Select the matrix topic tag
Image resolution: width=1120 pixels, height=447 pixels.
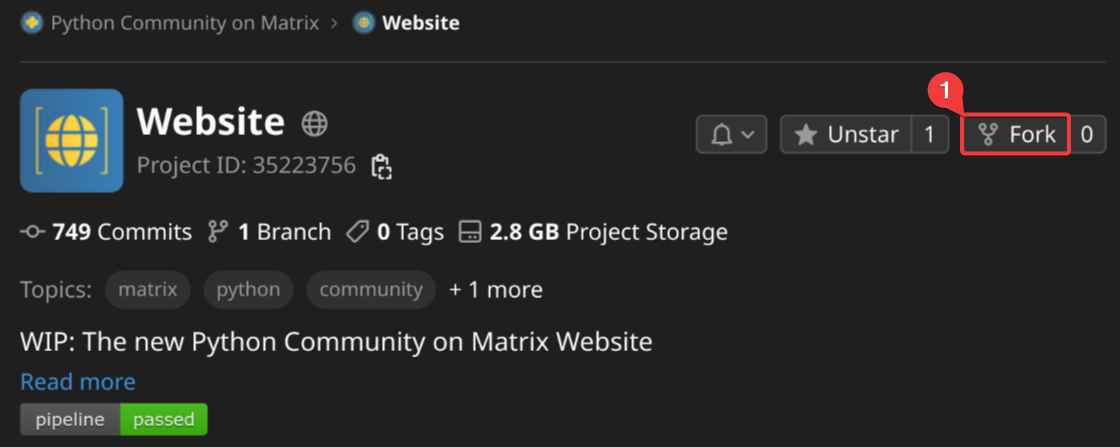point(147,290)
